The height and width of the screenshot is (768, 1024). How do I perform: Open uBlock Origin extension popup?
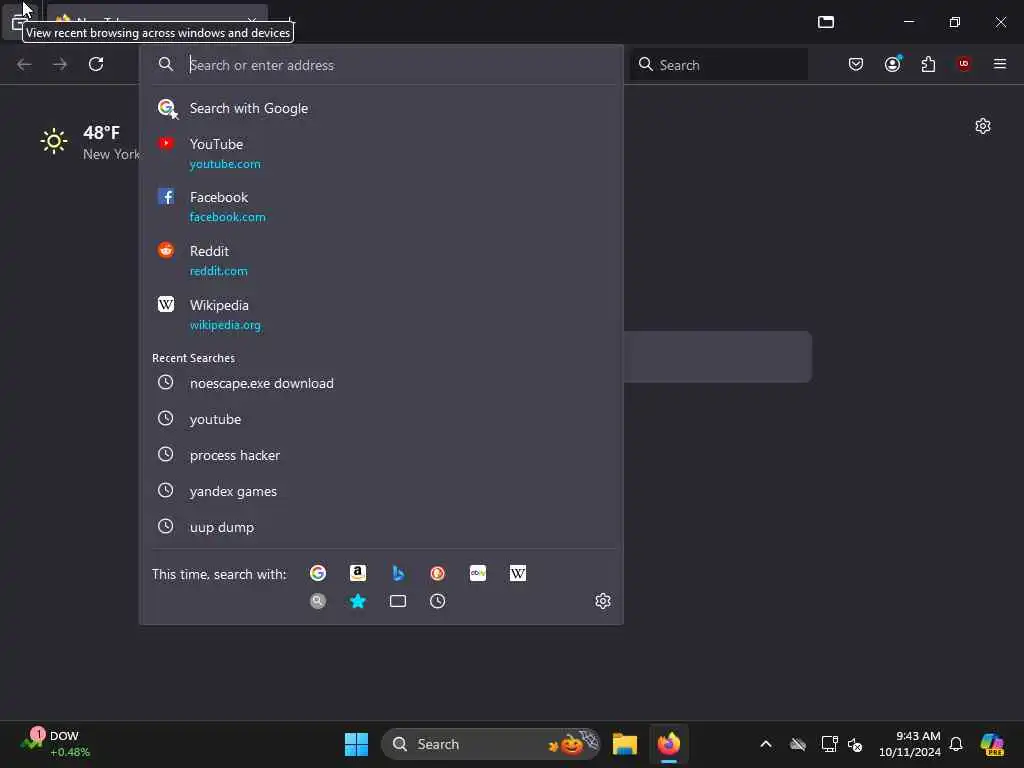[964, 64]
